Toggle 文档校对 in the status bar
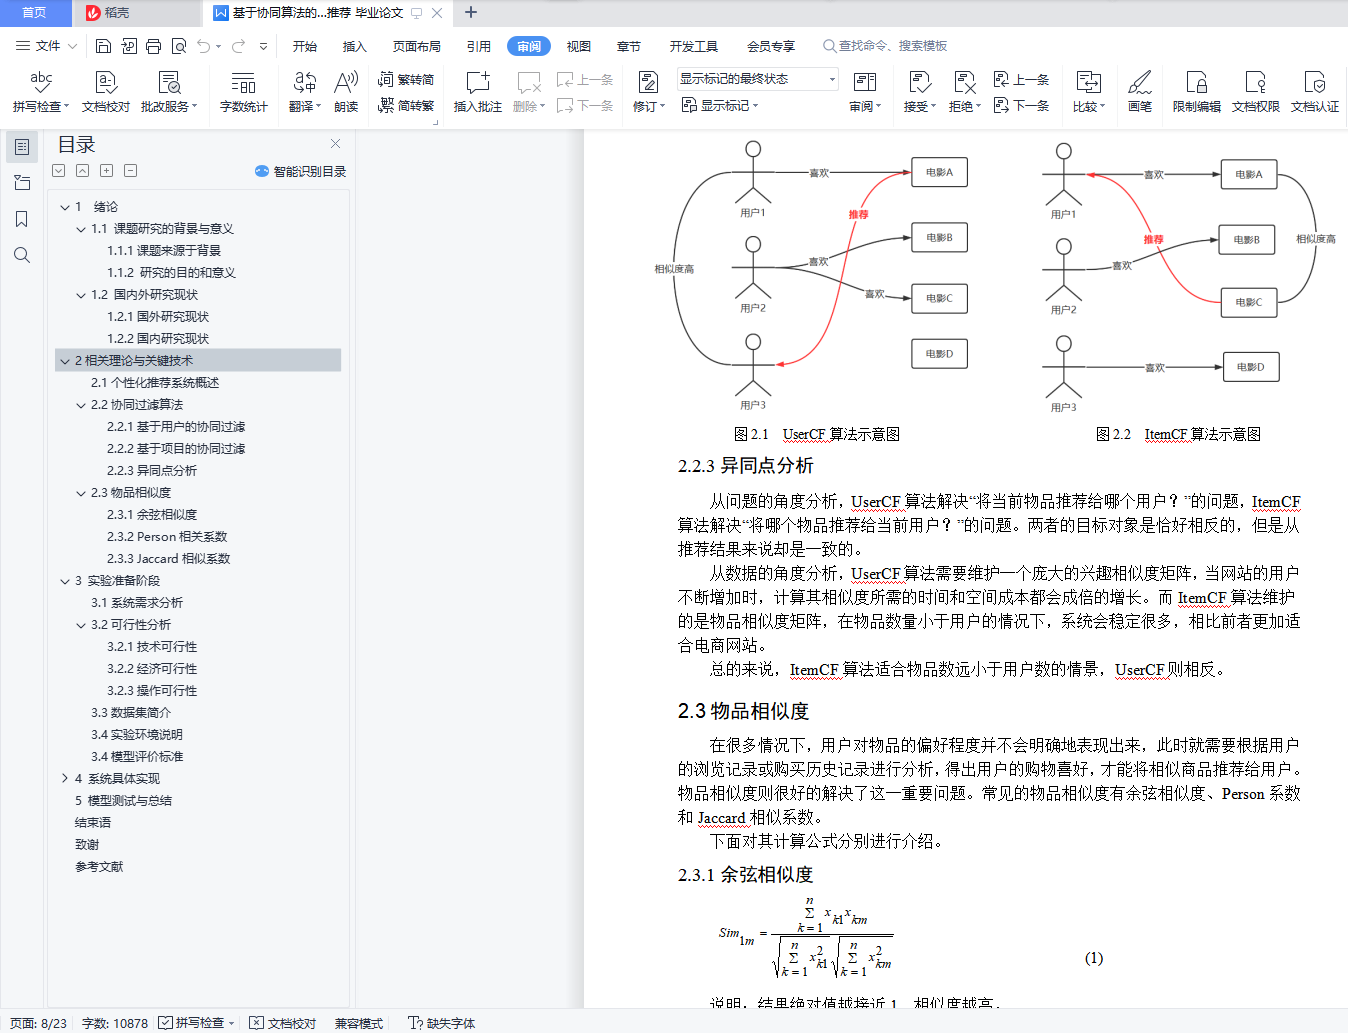This screenshot has height=1033, width=1348. (282, 1023)
